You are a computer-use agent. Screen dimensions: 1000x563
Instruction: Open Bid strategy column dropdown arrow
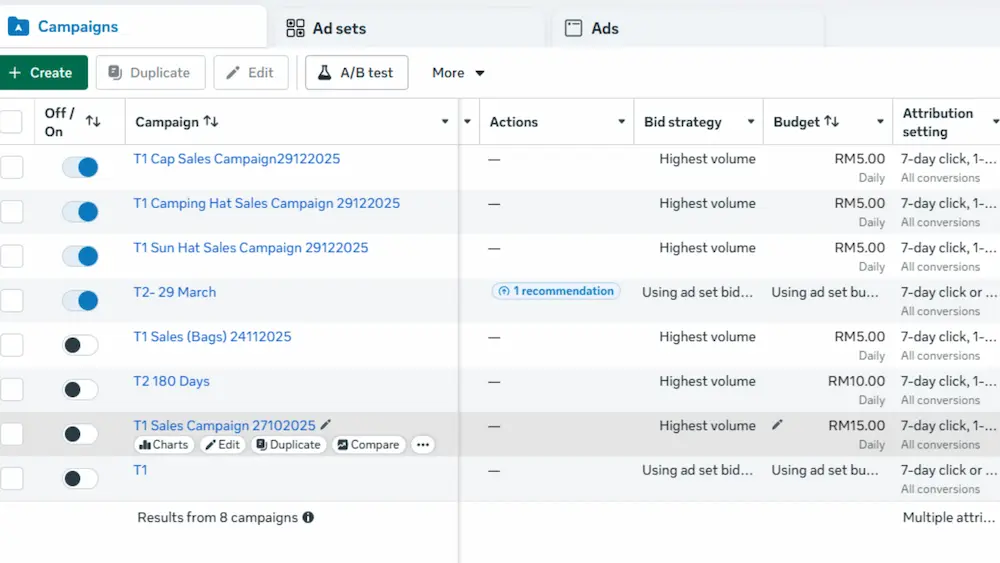tap(751, 121)
